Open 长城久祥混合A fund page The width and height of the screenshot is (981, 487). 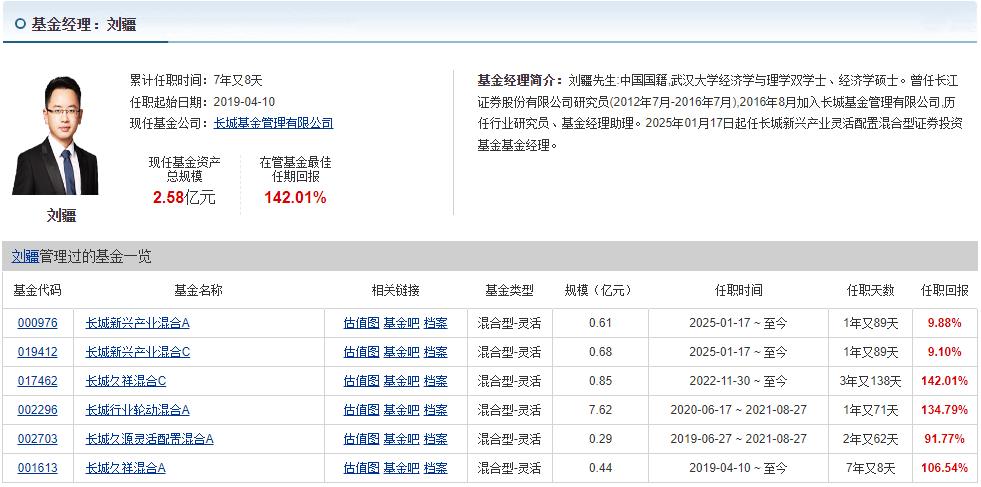click(x=126, y=468)
